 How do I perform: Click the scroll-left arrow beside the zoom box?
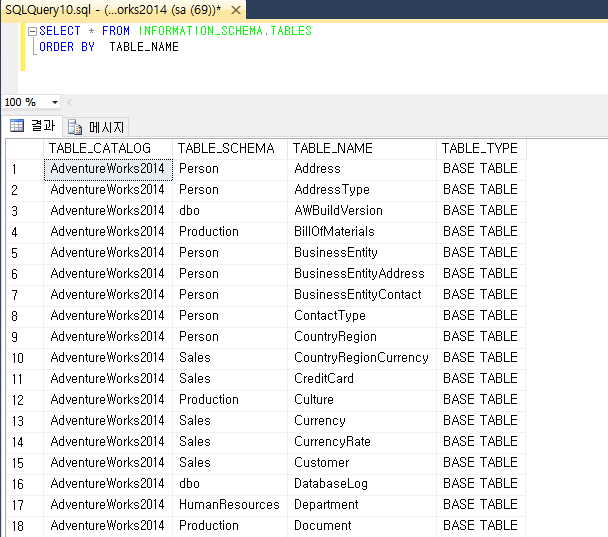point(70,102)
